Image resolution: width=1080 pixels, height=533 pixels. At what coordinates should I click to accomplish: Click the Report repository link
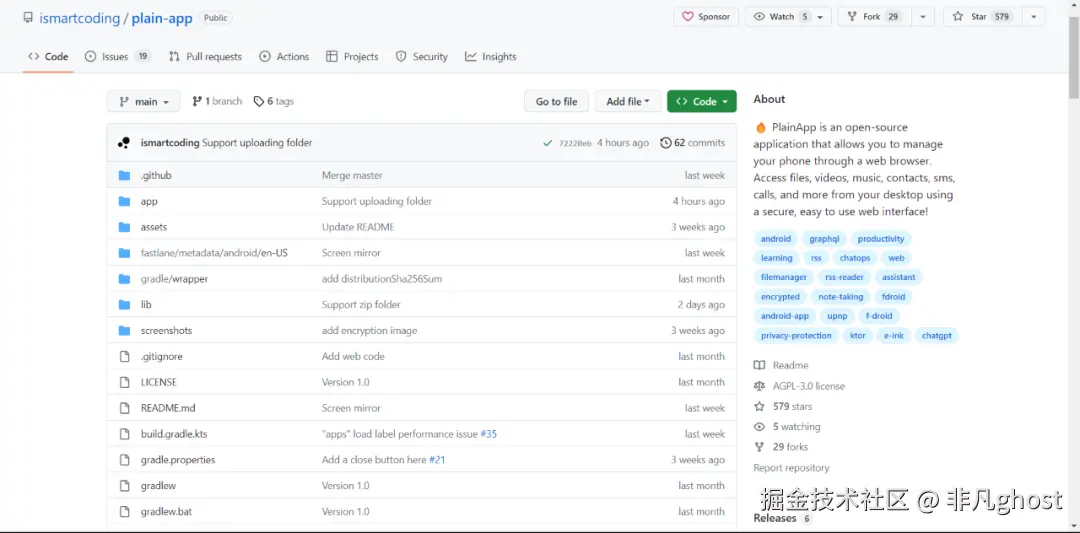(791, 468)
